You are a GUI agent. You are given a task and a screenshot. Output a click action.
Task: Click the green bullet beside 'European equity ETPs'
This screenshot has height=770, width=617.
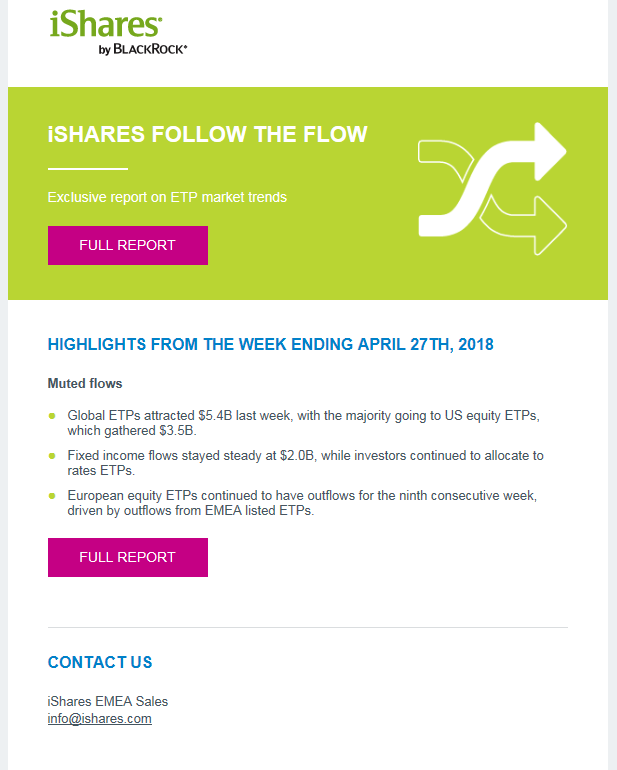pos(52,495)
